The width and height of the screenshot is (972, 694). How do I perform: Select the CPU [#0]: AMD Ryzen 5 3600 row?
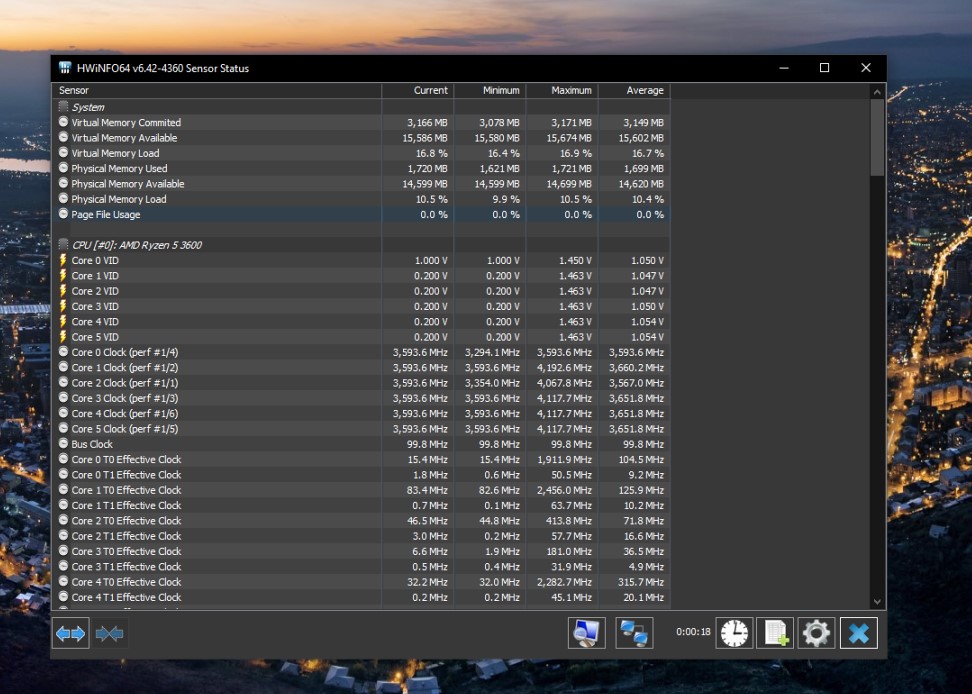point(361,245)
